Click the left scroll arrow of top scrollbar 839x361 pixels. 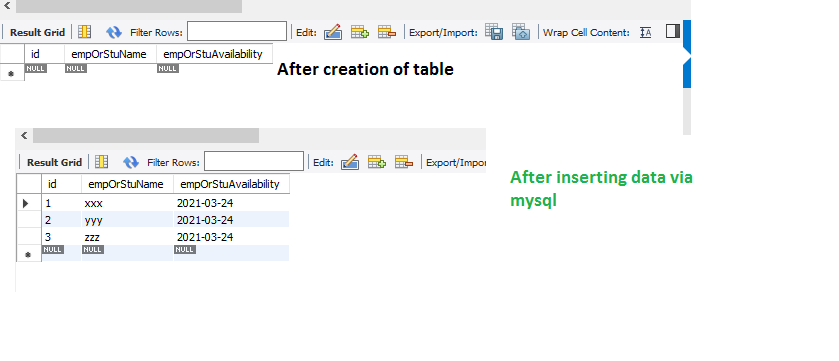point(6,6)
